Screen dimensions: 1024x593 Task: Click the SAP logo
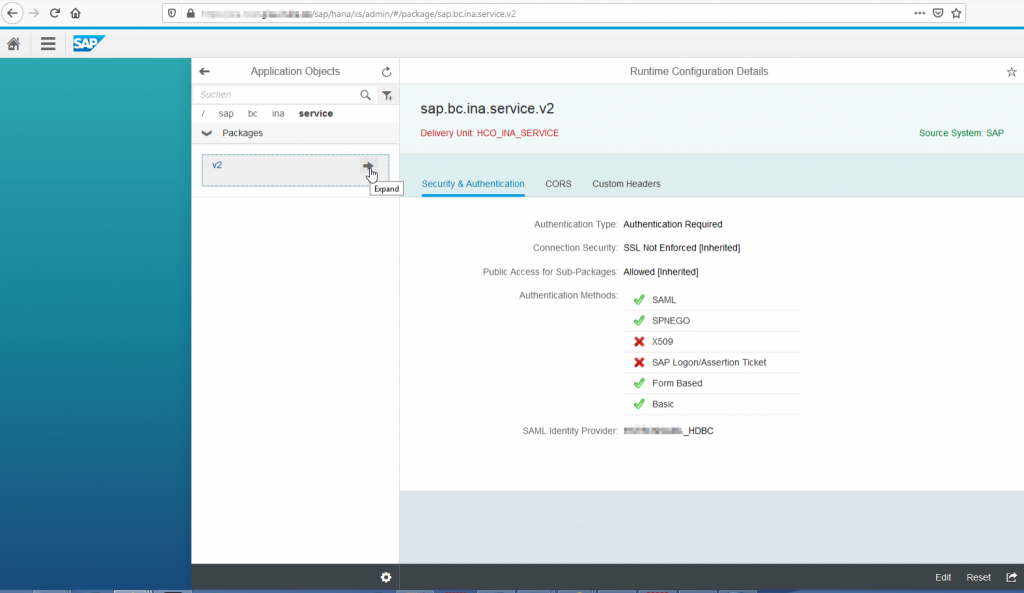(88, 44)
